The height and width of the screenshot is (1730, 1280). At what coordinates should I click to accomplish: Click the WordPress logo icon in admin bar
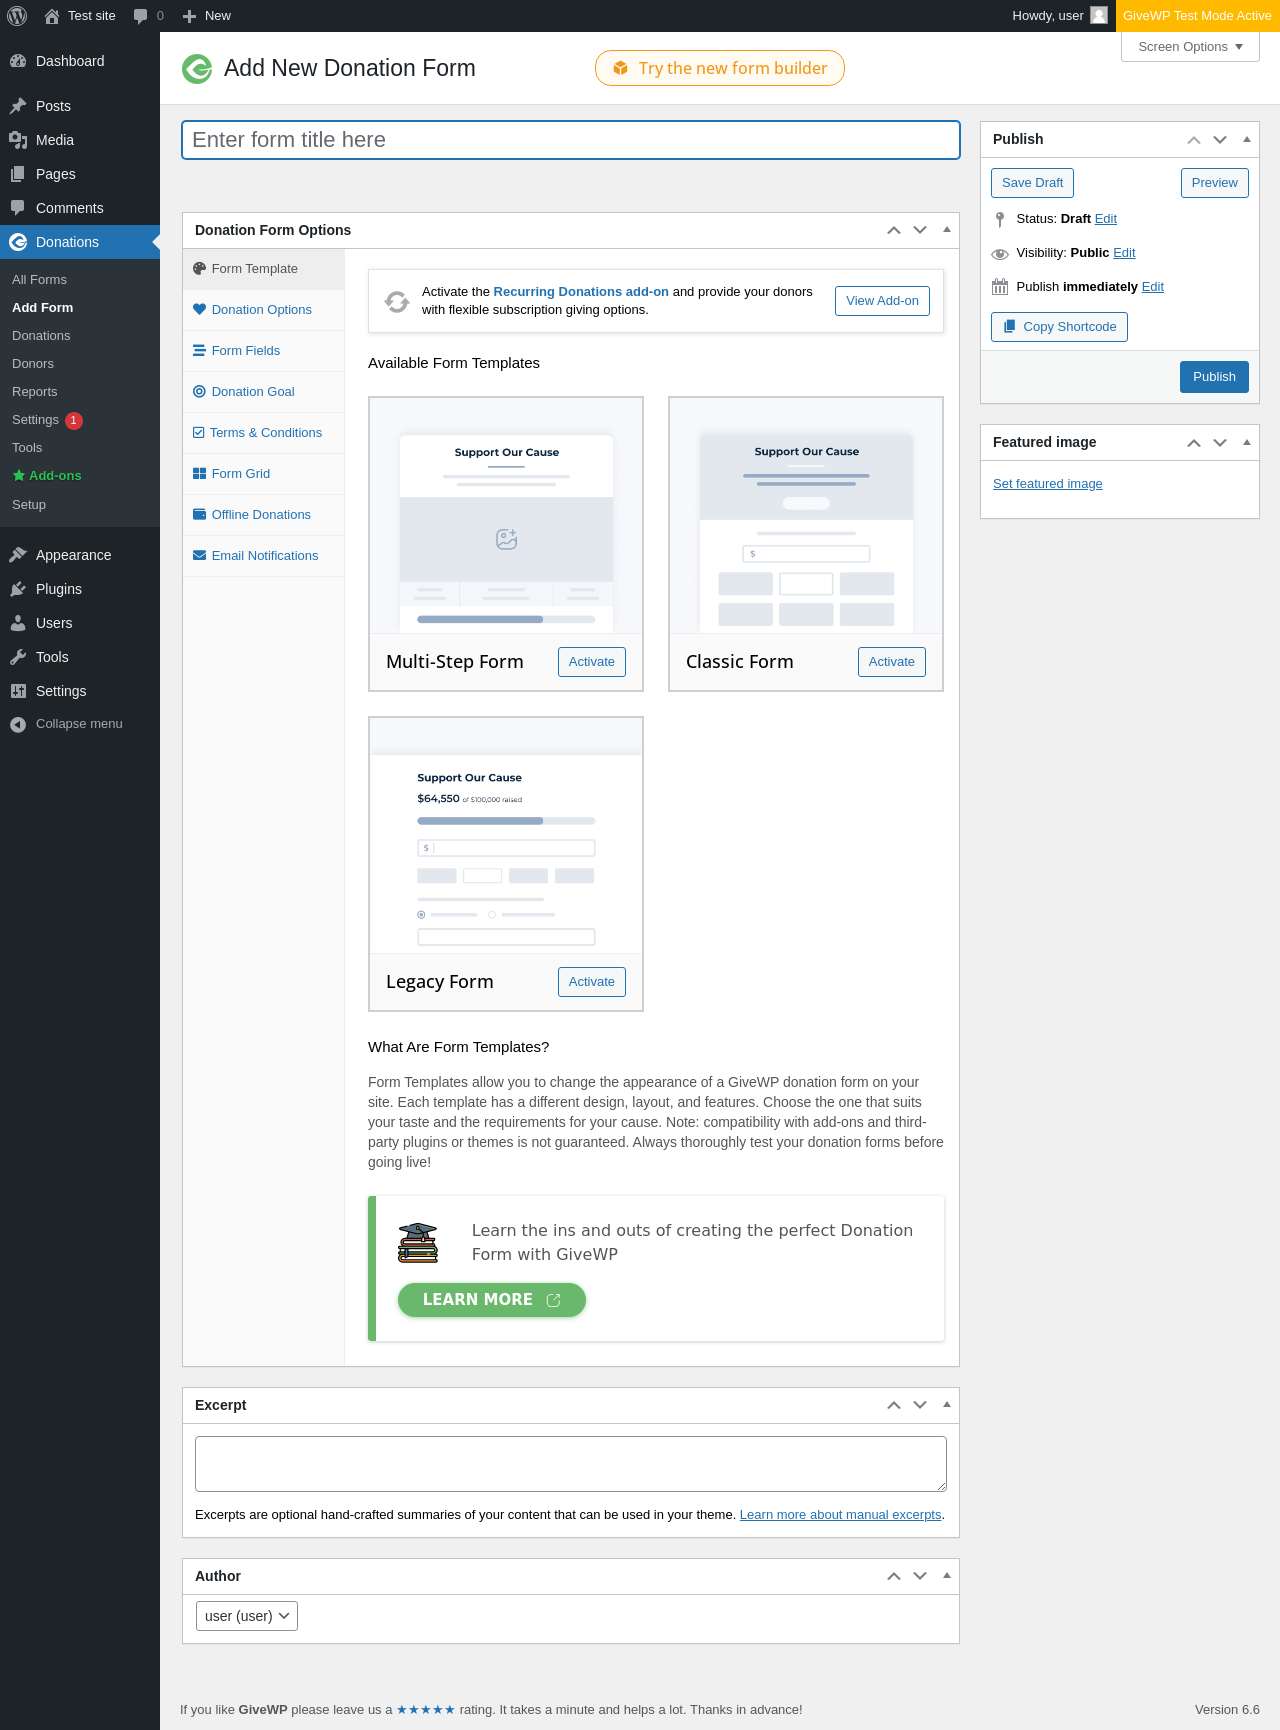(17, 16)
